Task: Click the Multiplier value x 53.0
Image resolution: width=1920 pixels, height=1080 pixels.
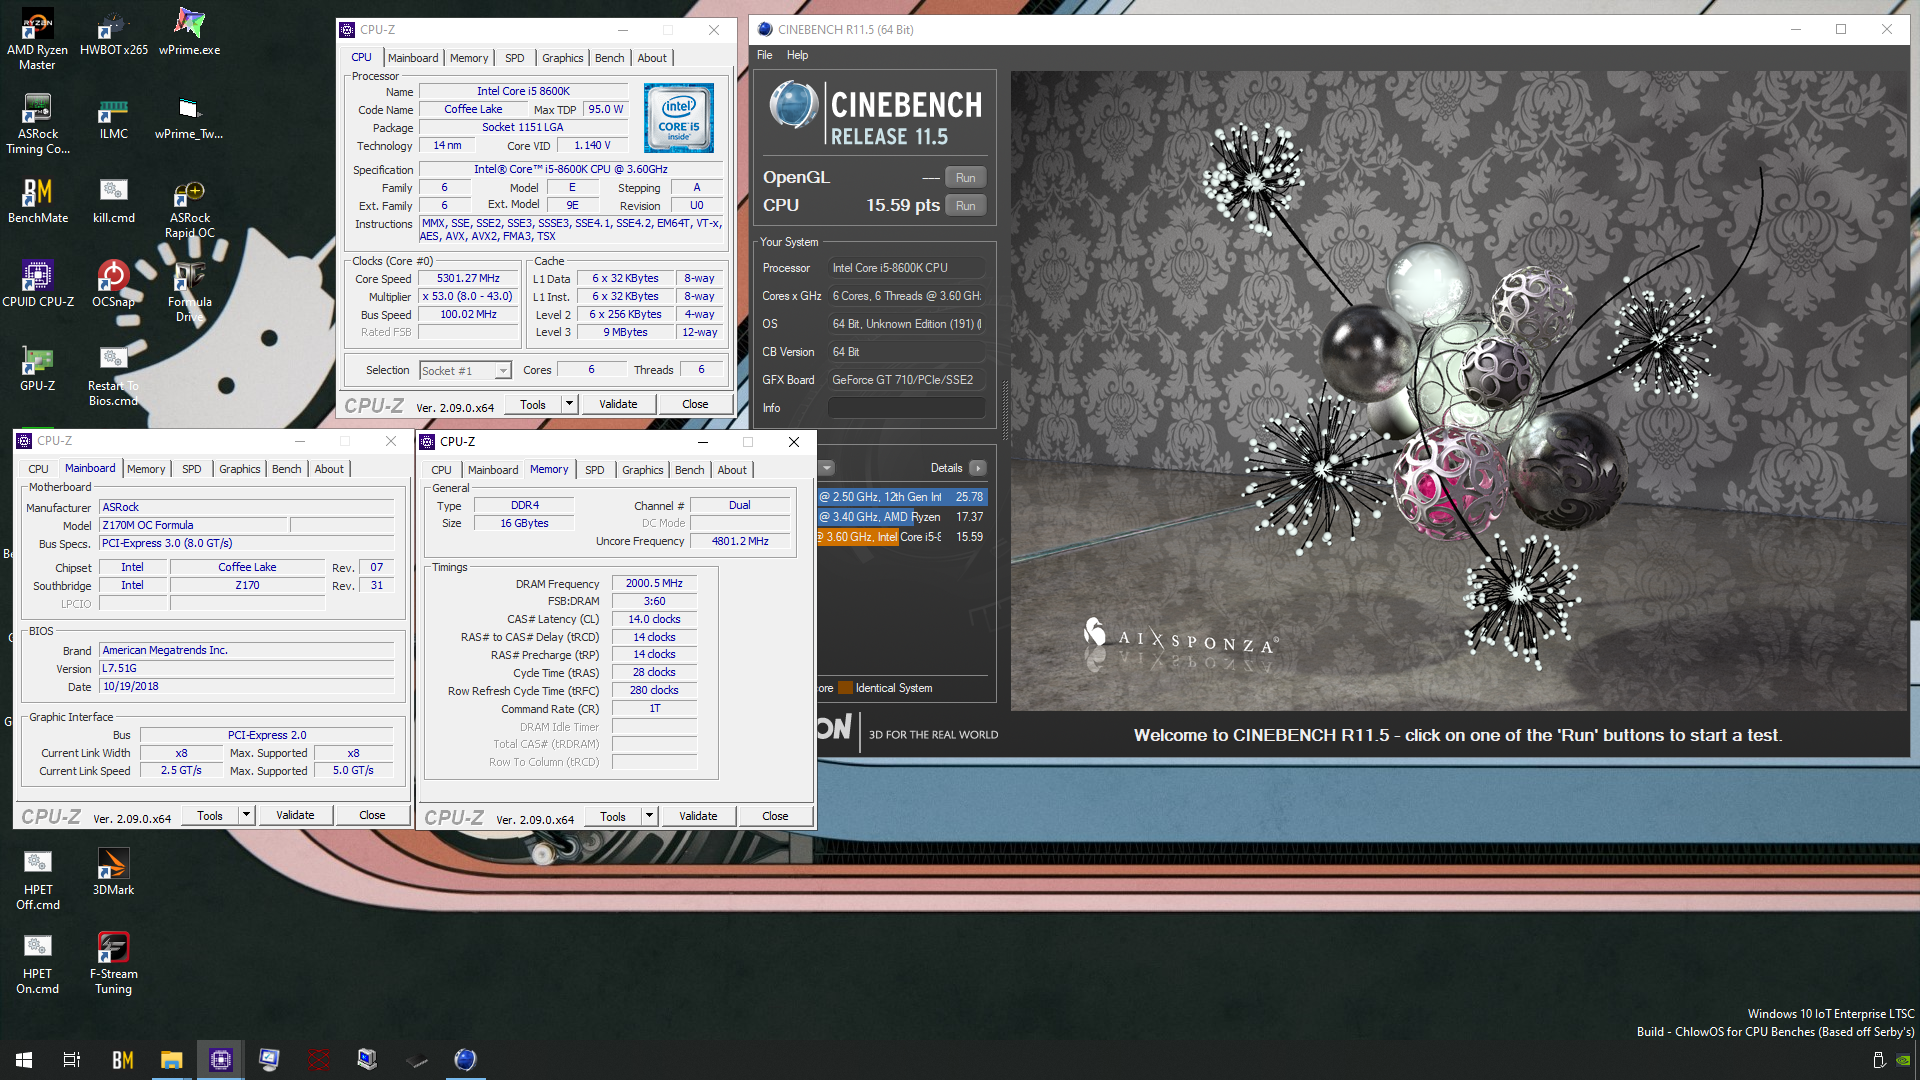Action: coord(468,297)
